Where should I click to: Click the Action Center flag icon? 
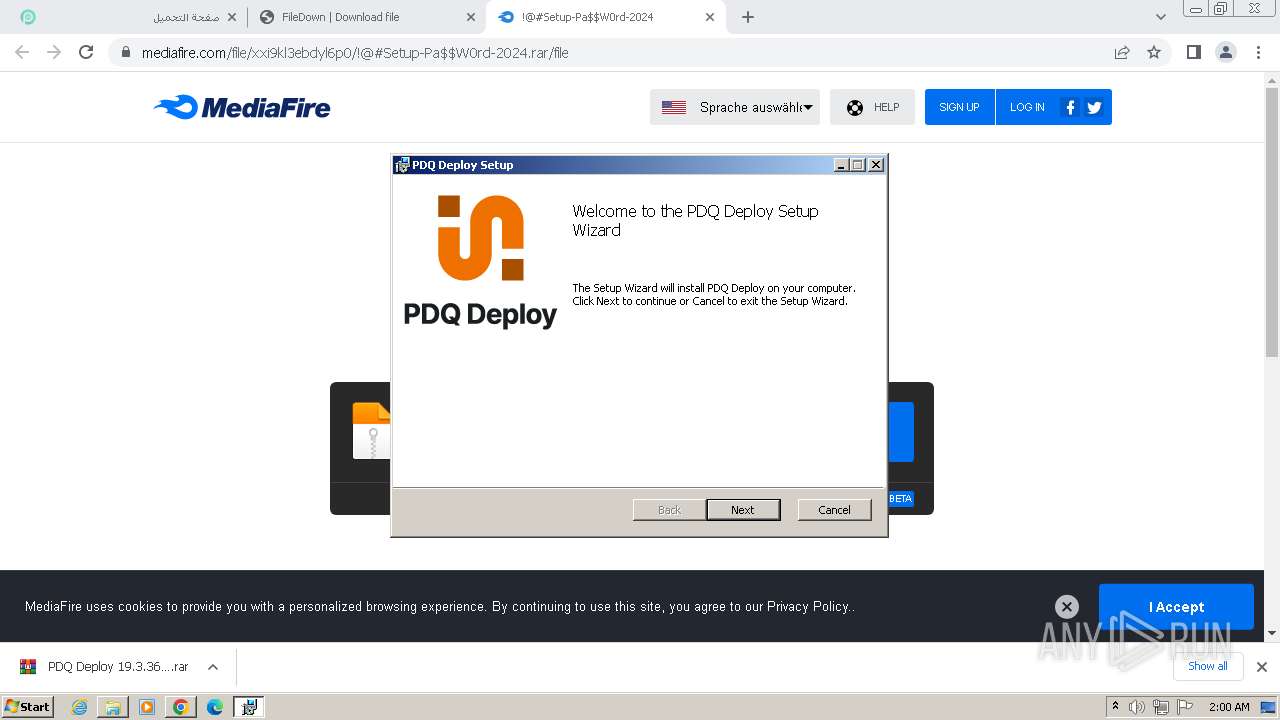[x=1184, y=707]
